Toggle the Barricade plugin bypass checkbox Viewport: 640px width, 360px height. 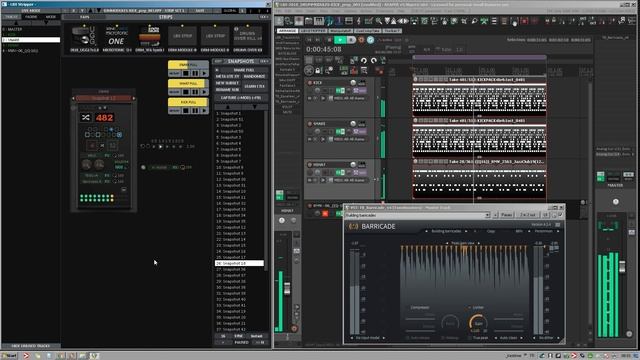(560, 215)
